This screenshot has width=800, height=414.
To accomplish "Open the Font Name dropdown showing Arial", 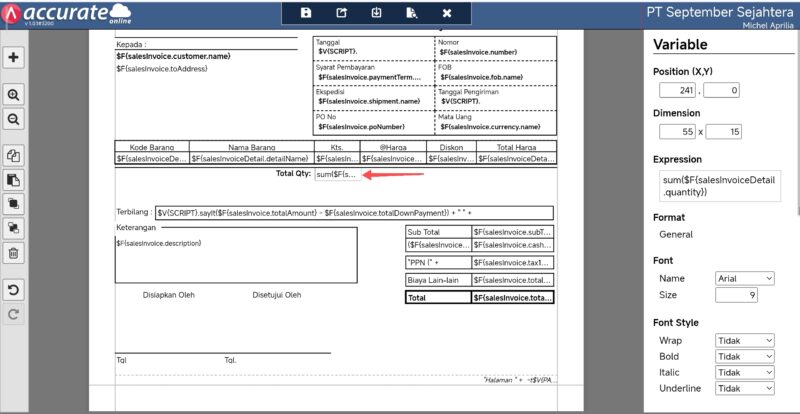I will (x=745, y=278).
